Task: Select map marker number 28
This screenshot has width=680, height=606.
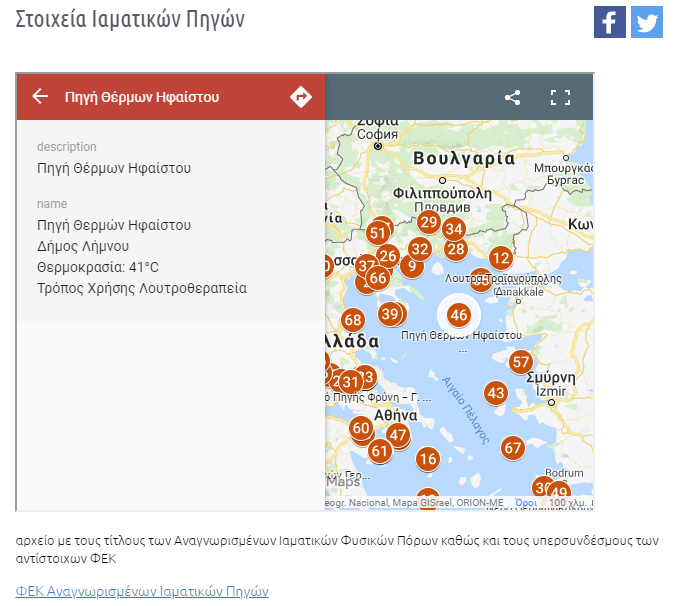Action: point(456,249)
